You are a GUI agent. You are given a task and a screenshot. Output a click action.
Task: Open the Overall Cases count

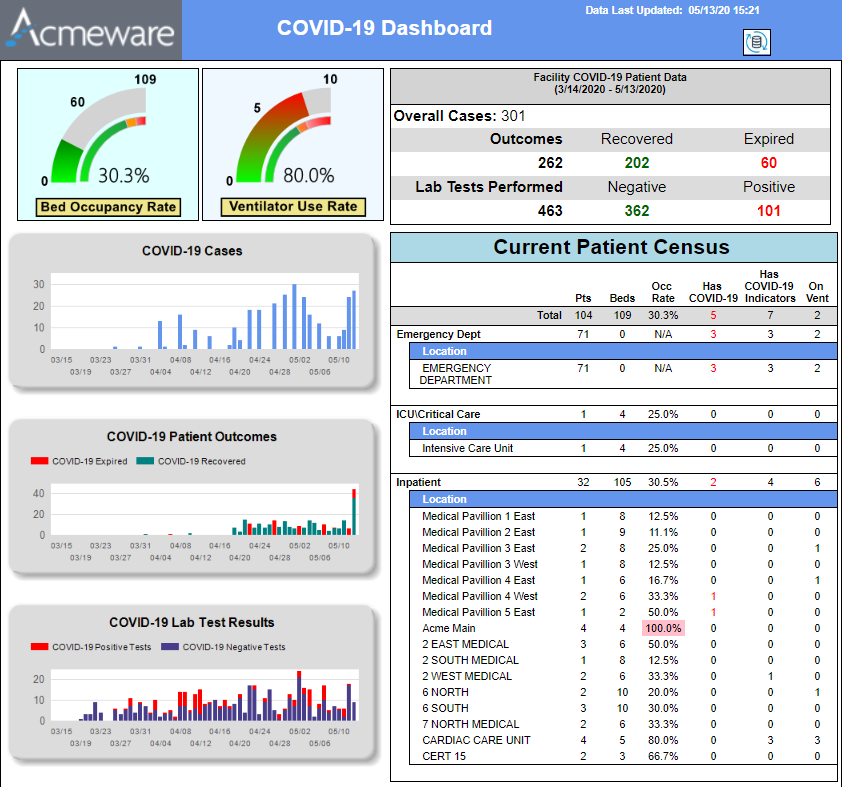pos(460,115)
